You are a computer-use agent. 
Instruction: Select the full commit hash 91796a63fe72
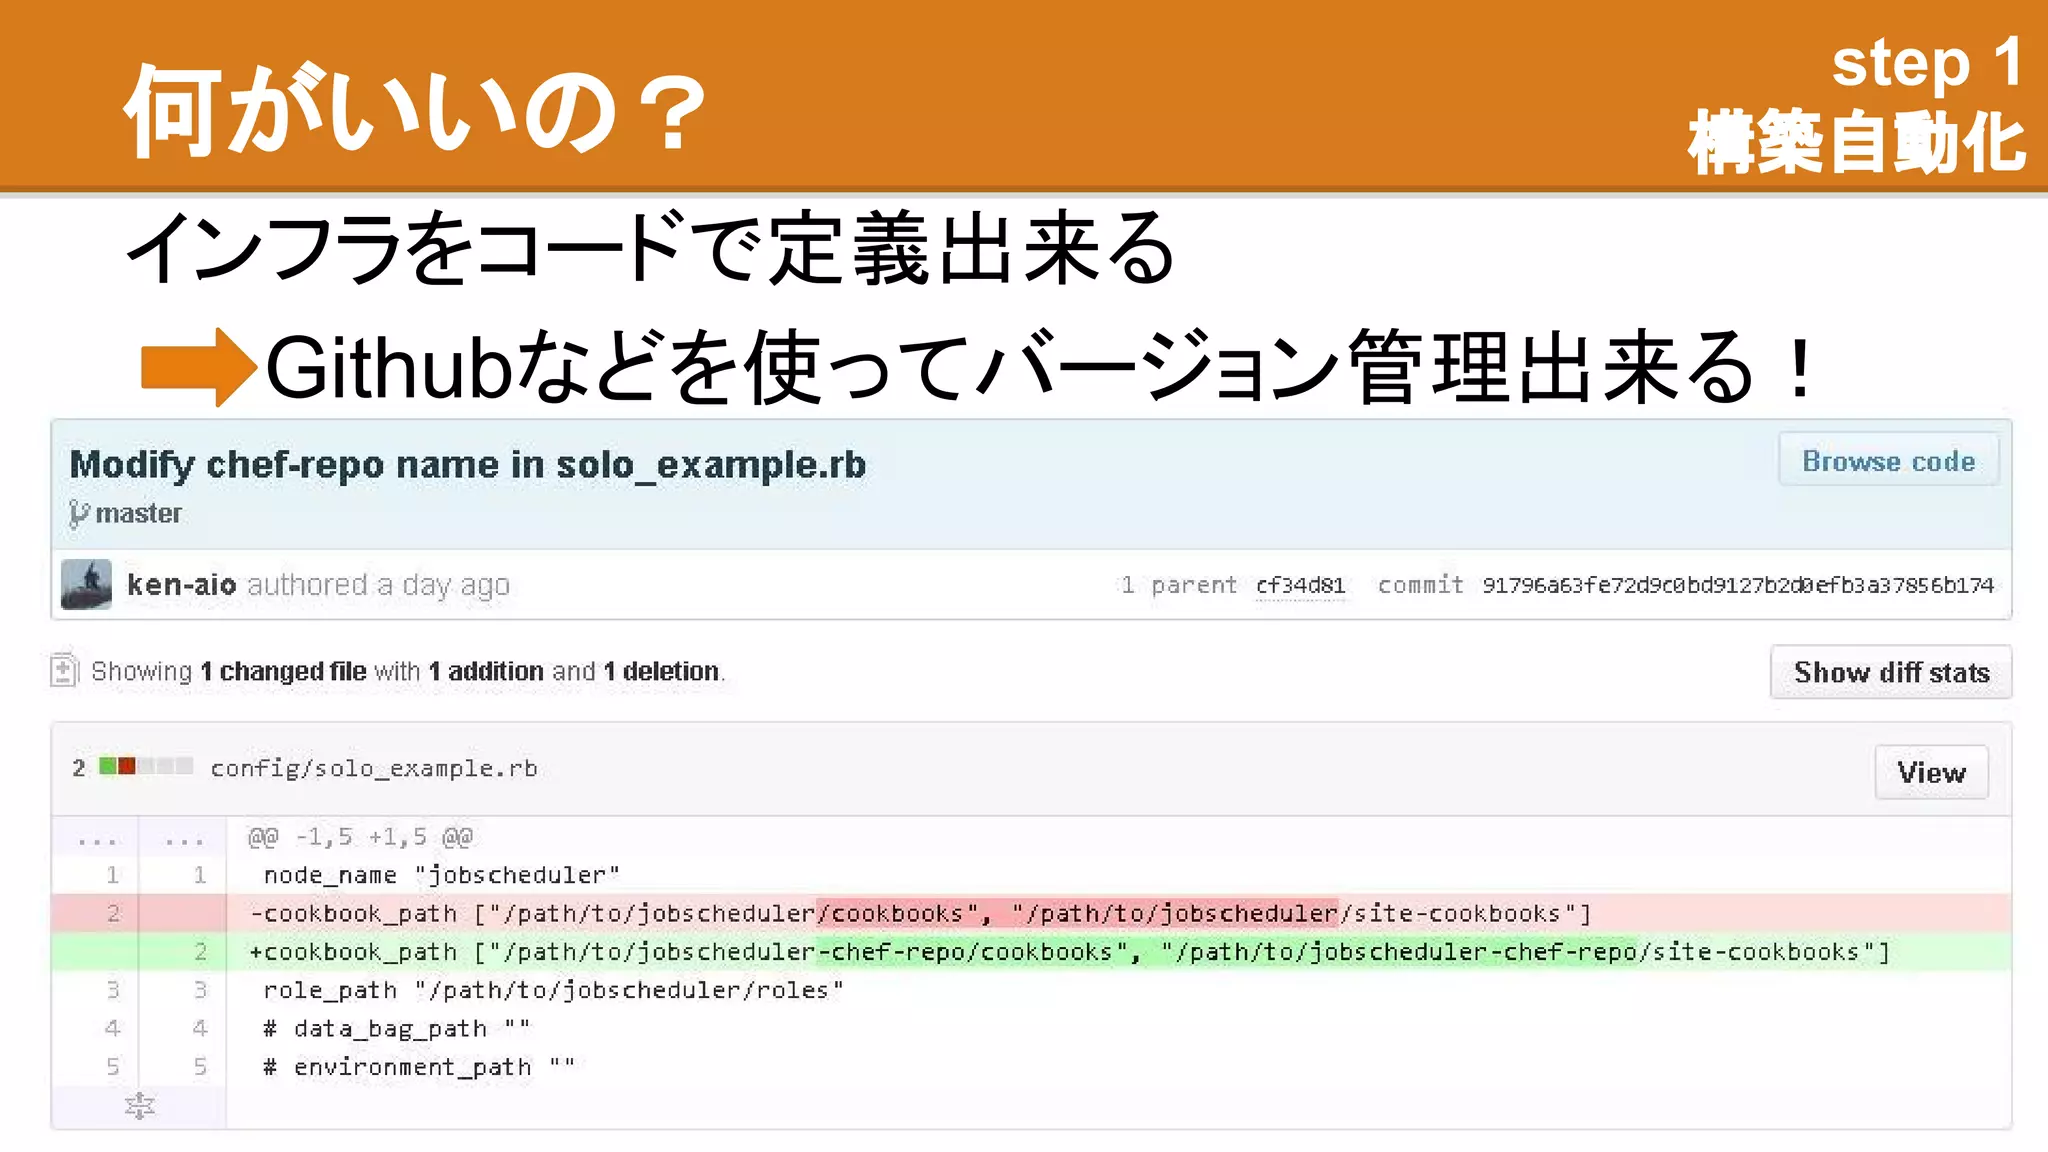(1737, 585)
